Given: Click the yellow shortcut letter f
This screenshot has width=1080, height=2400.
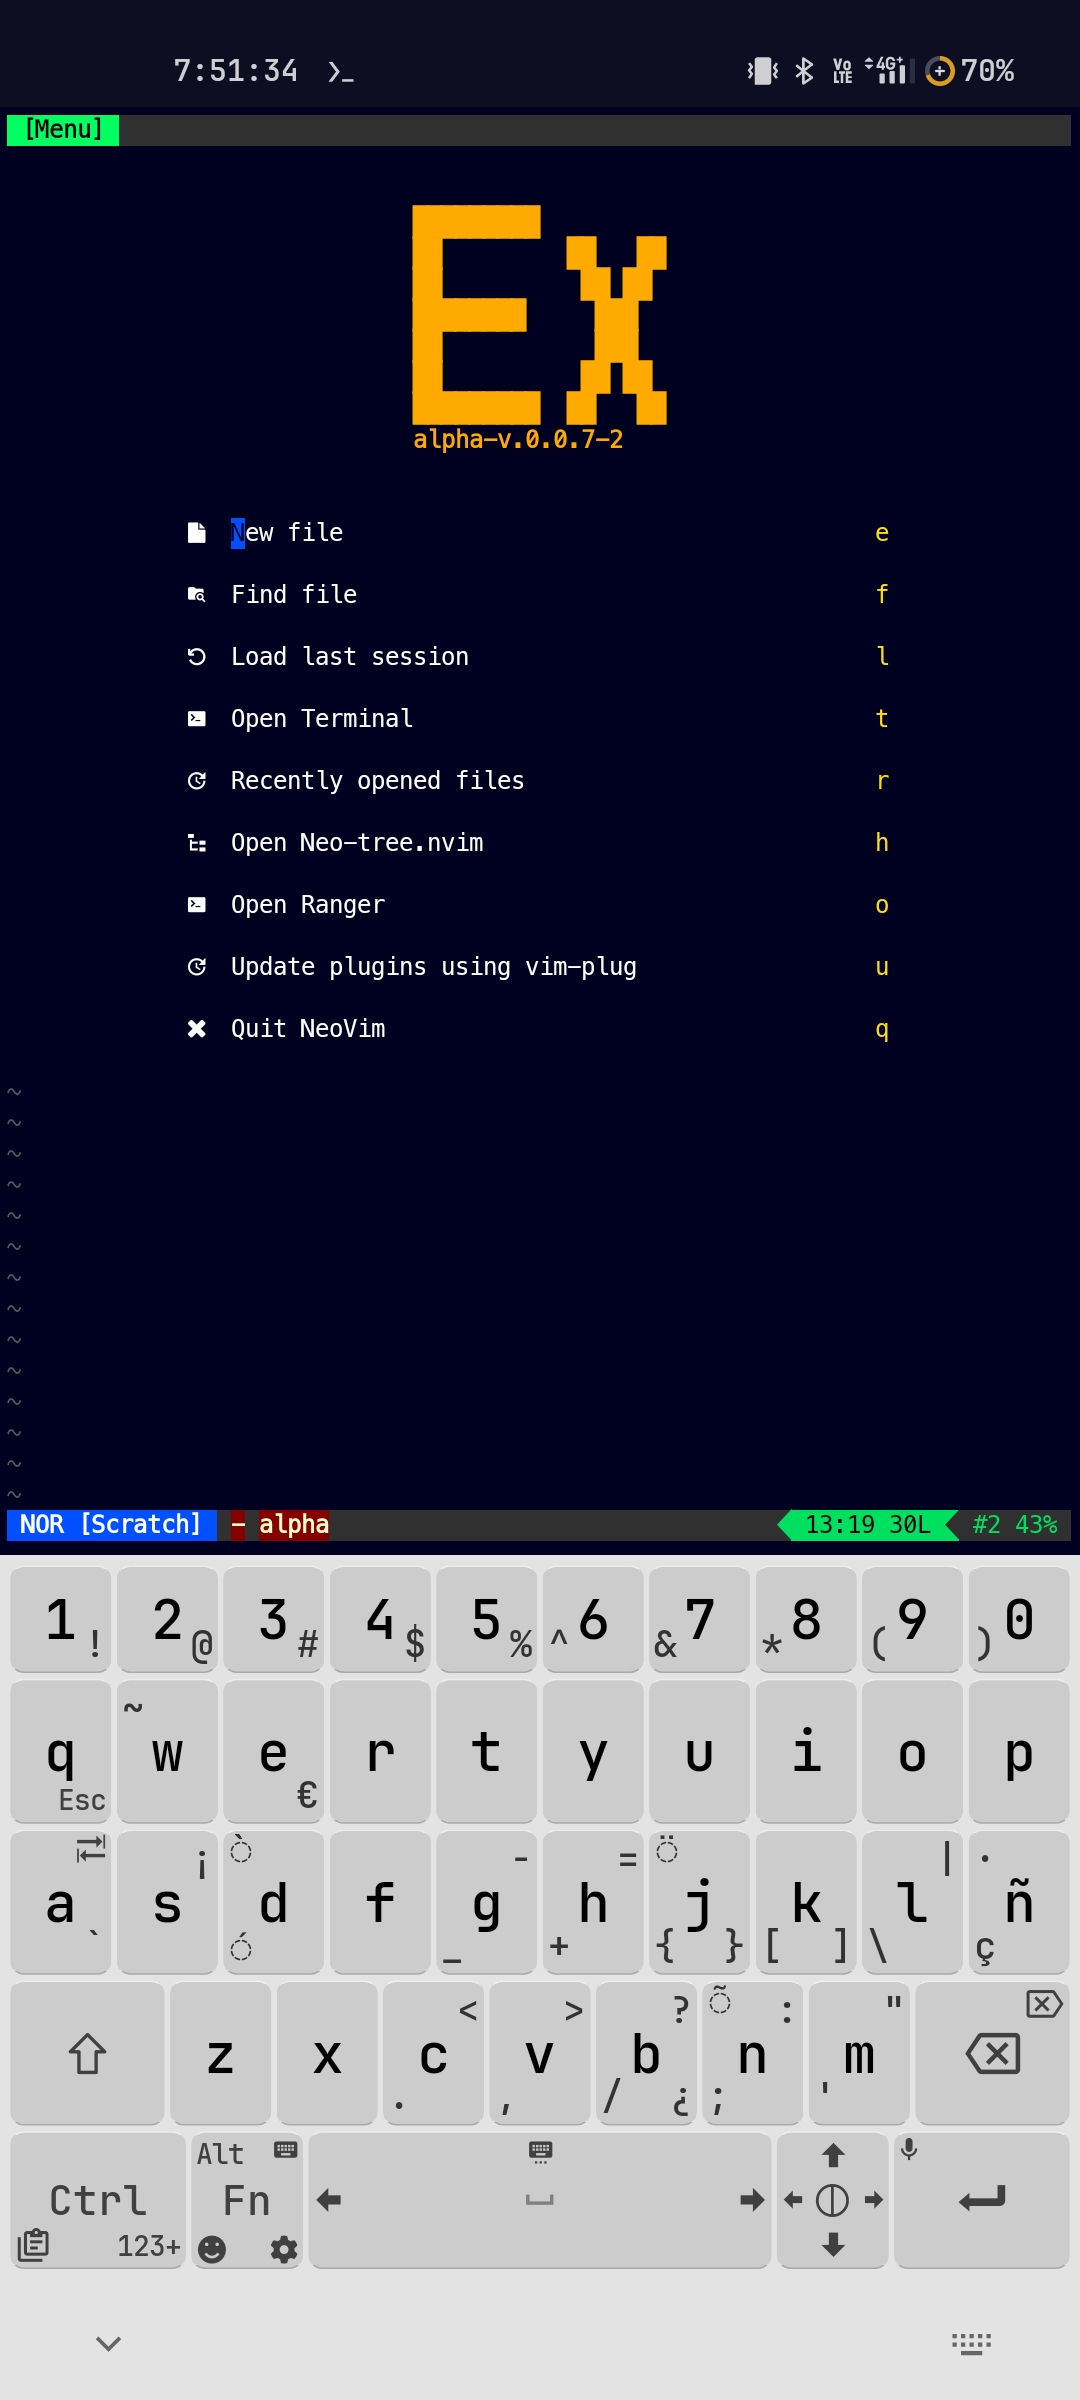Looking at the screenshot, I should tap(882, 595).
